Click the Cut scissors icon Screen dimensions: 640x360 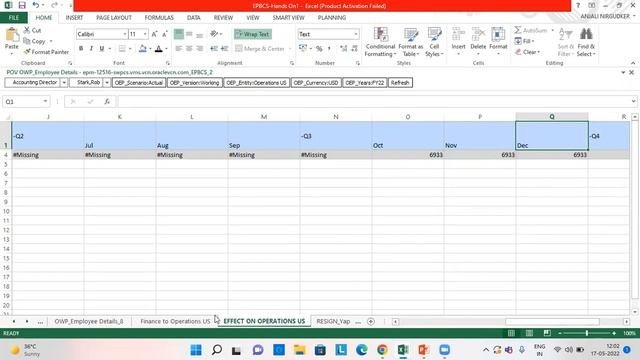coord(27,30)
